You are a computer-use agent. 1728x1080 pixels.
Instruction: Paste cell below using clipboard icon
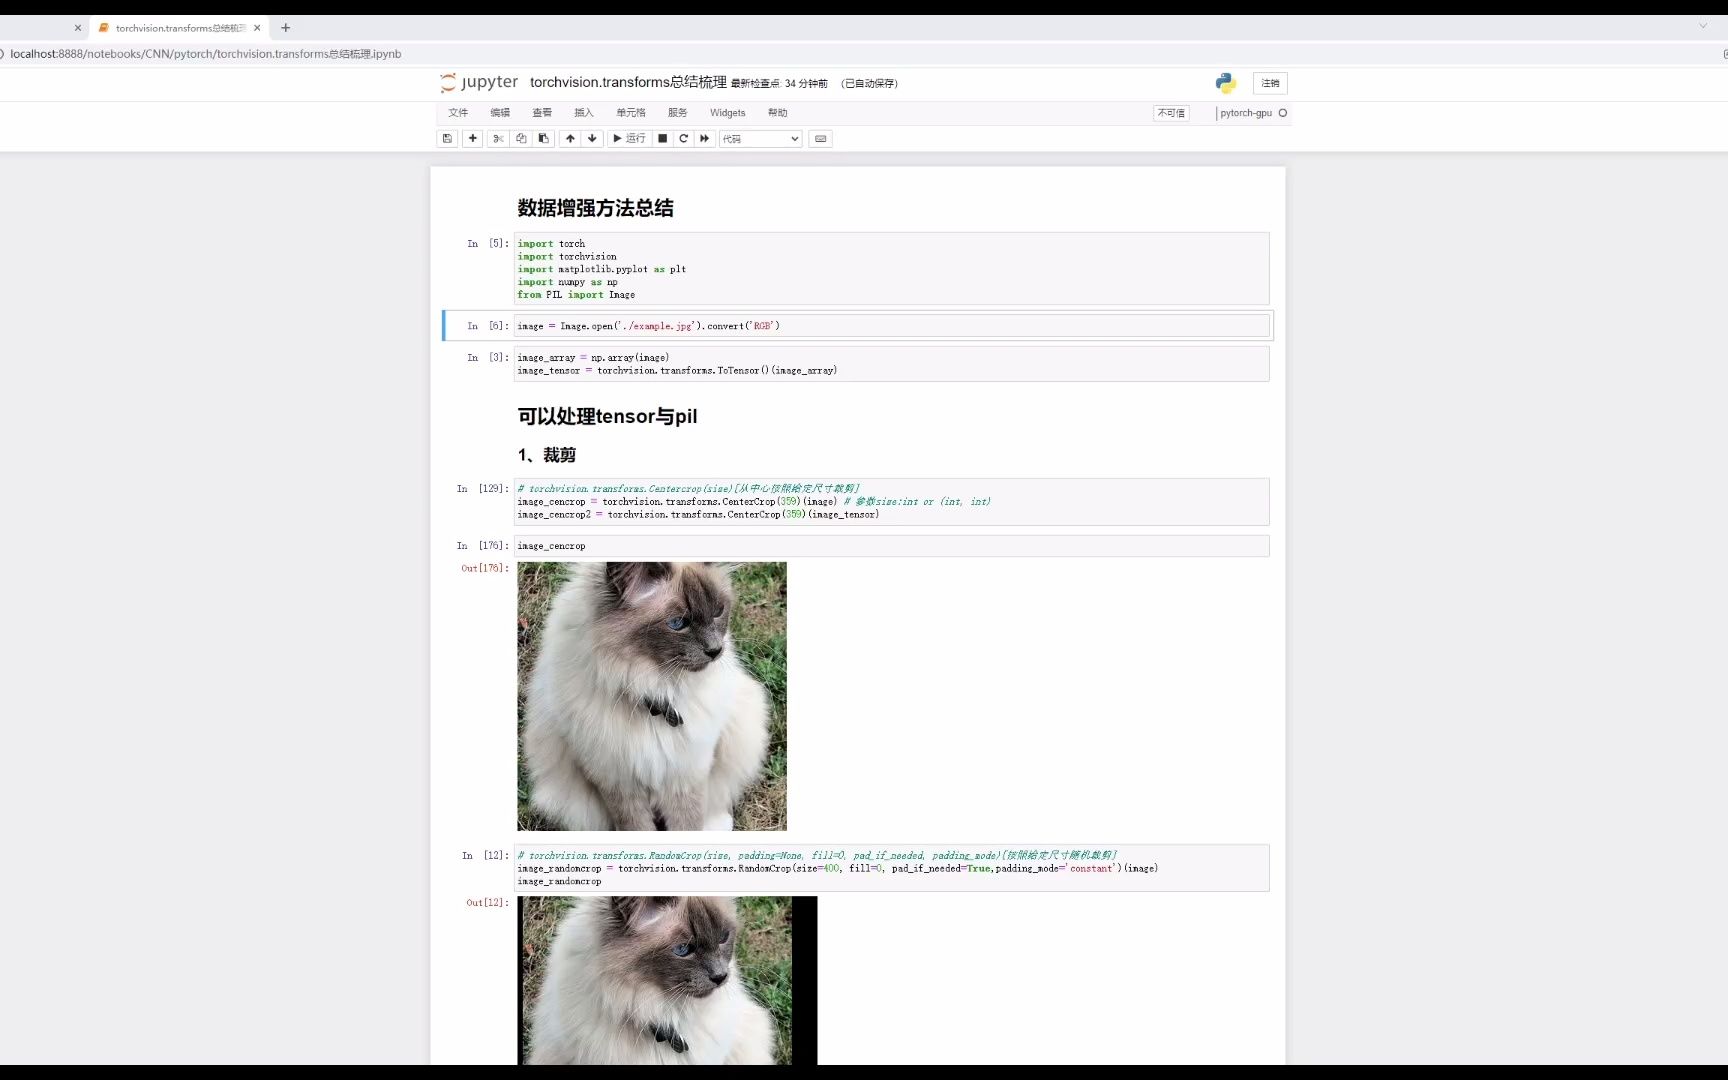[544, 139]
